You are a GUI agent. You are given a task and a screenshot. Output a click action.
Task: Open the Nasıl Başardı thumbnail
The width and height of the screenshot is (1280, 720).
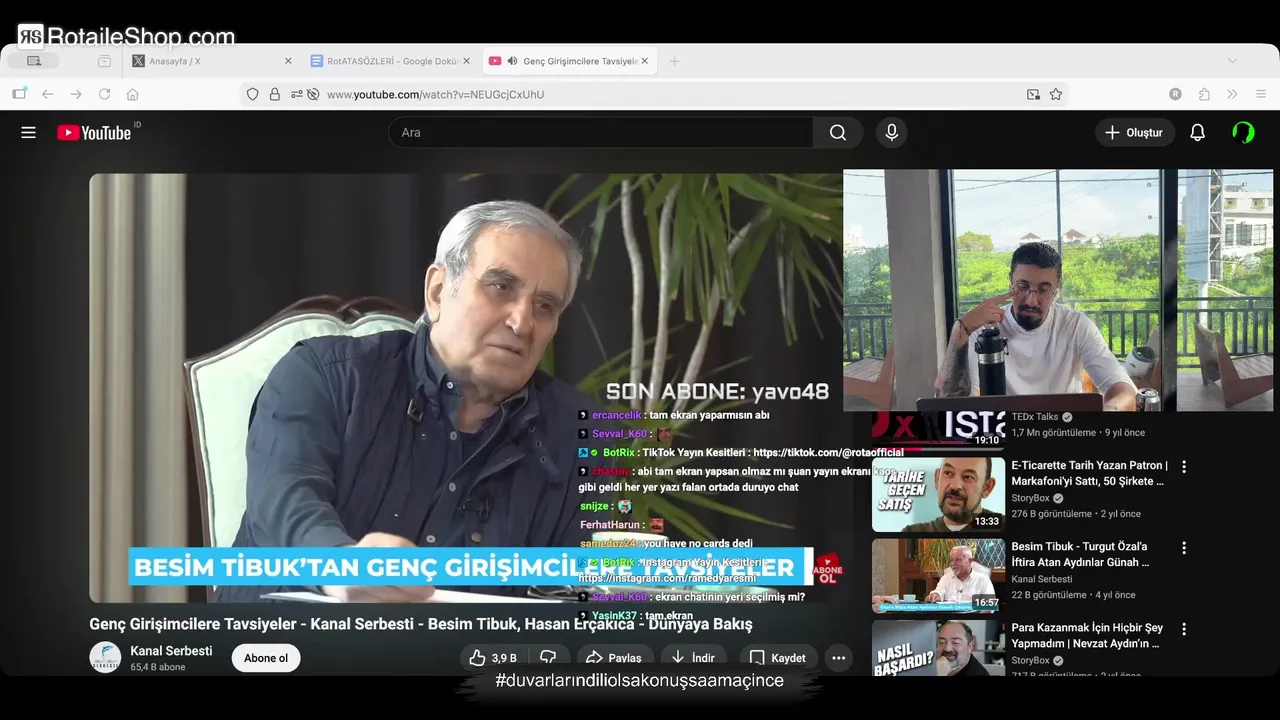click(938, 649)
